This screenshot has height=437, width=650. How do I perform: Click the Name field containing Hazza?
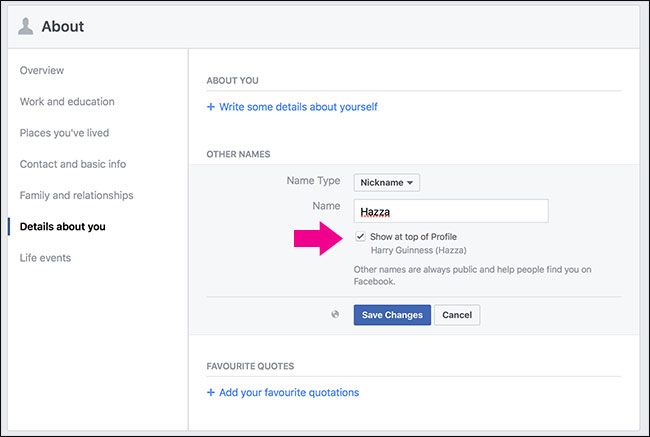(x=450, y=211)
